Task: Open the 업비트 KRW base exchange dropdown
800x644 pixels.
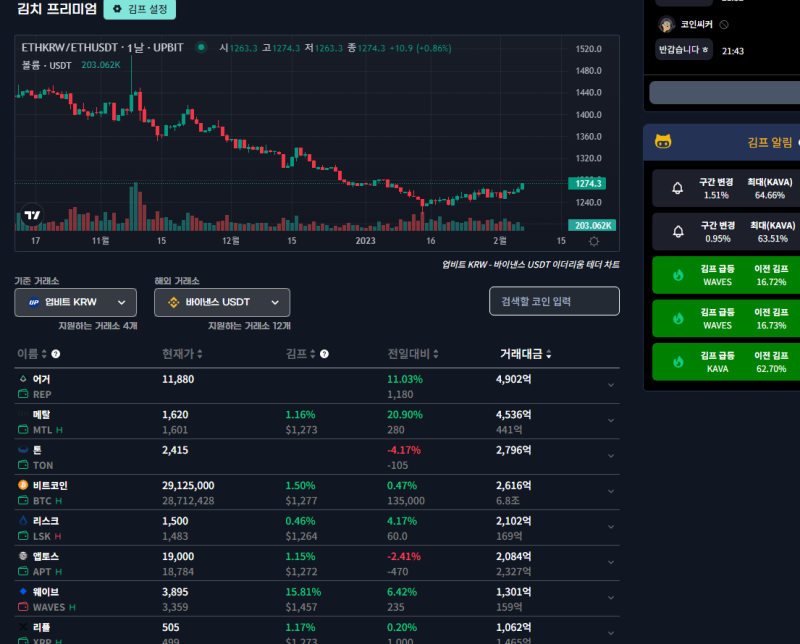Action: [x=76, y=302]
